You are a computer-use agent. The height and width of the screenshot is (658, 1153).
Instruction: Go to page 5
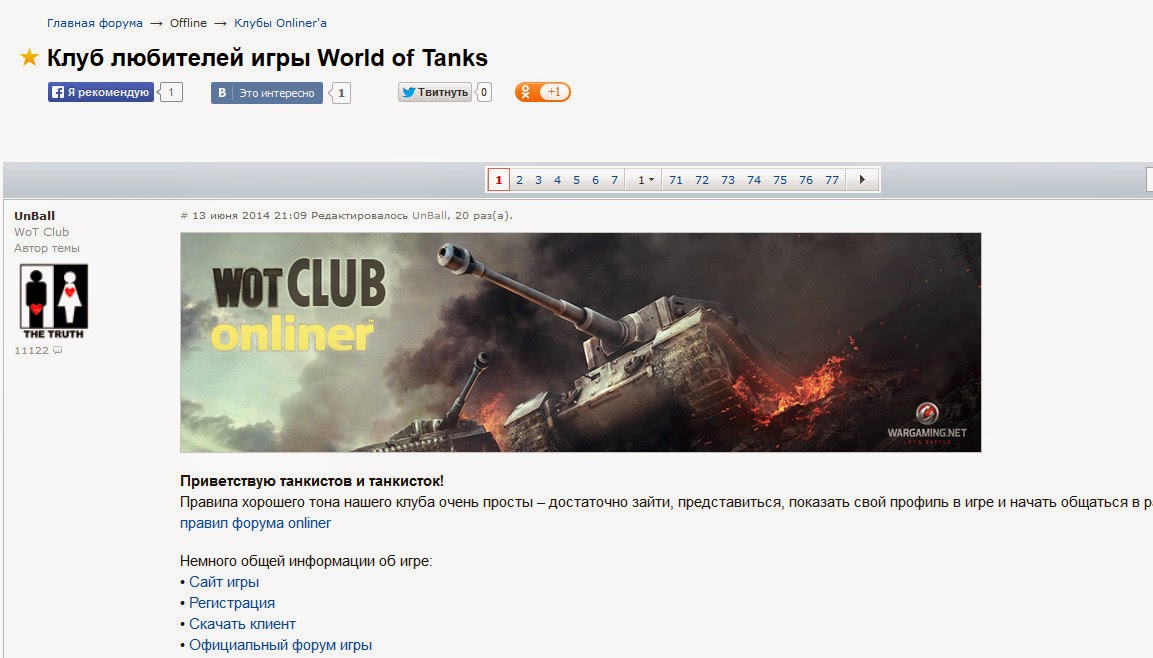(x=576, y=179)
